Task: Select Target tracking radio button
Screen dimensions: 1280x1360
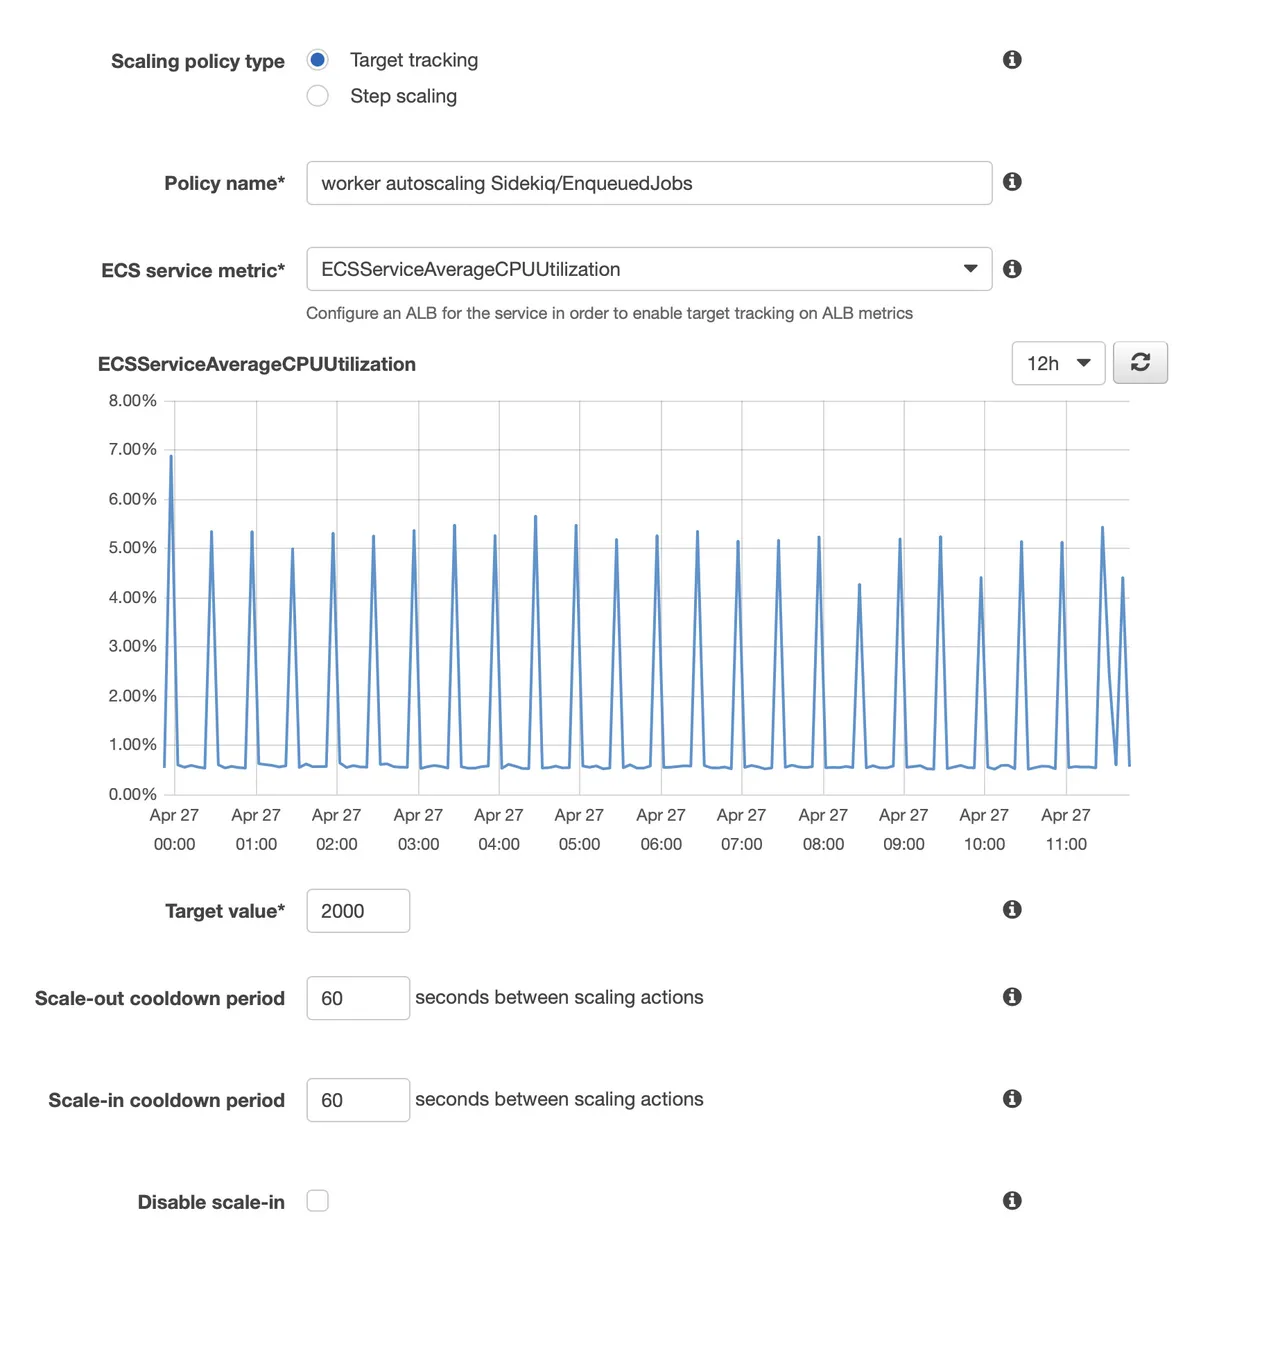Action: click(318, 60)
